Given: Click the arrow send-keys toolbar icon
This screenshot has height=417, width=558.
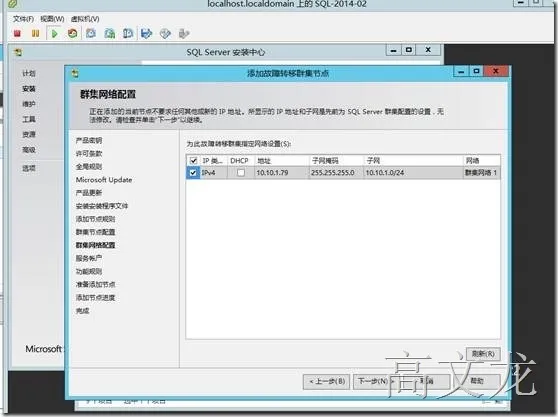Looking at the screenshot, I should (x=146, y=34).
